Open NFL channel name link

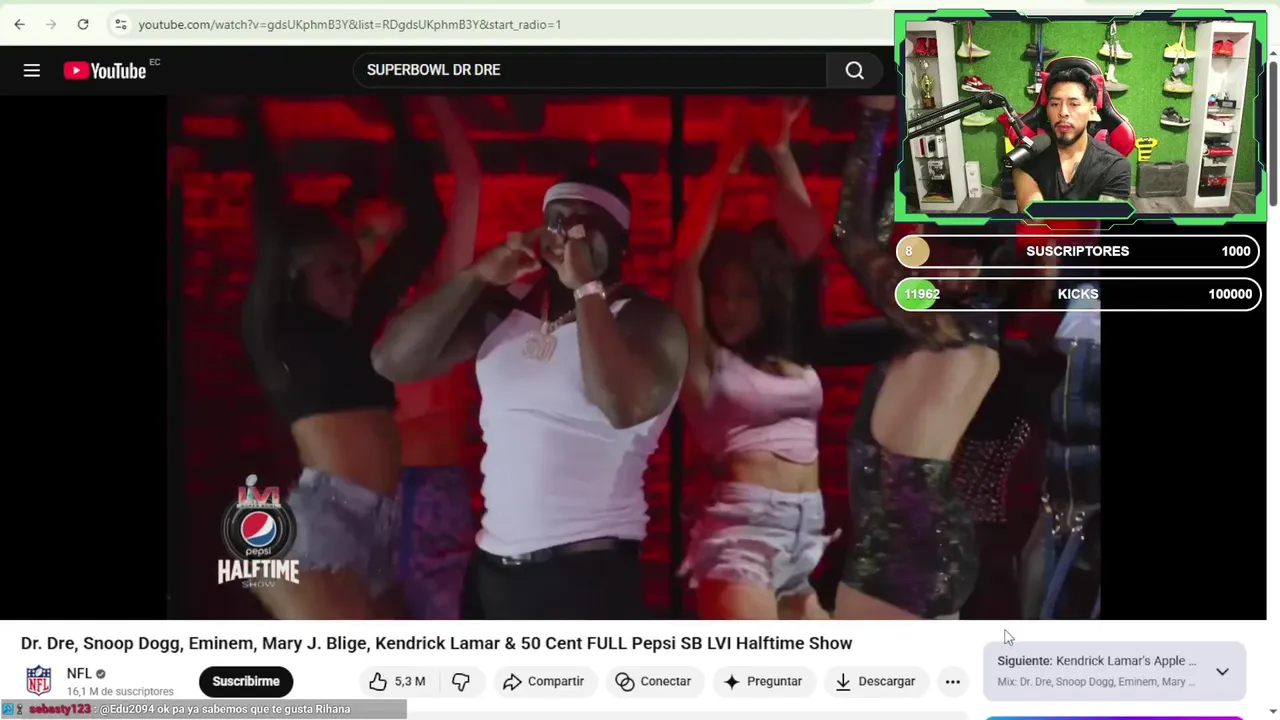(x=79, y=674)
